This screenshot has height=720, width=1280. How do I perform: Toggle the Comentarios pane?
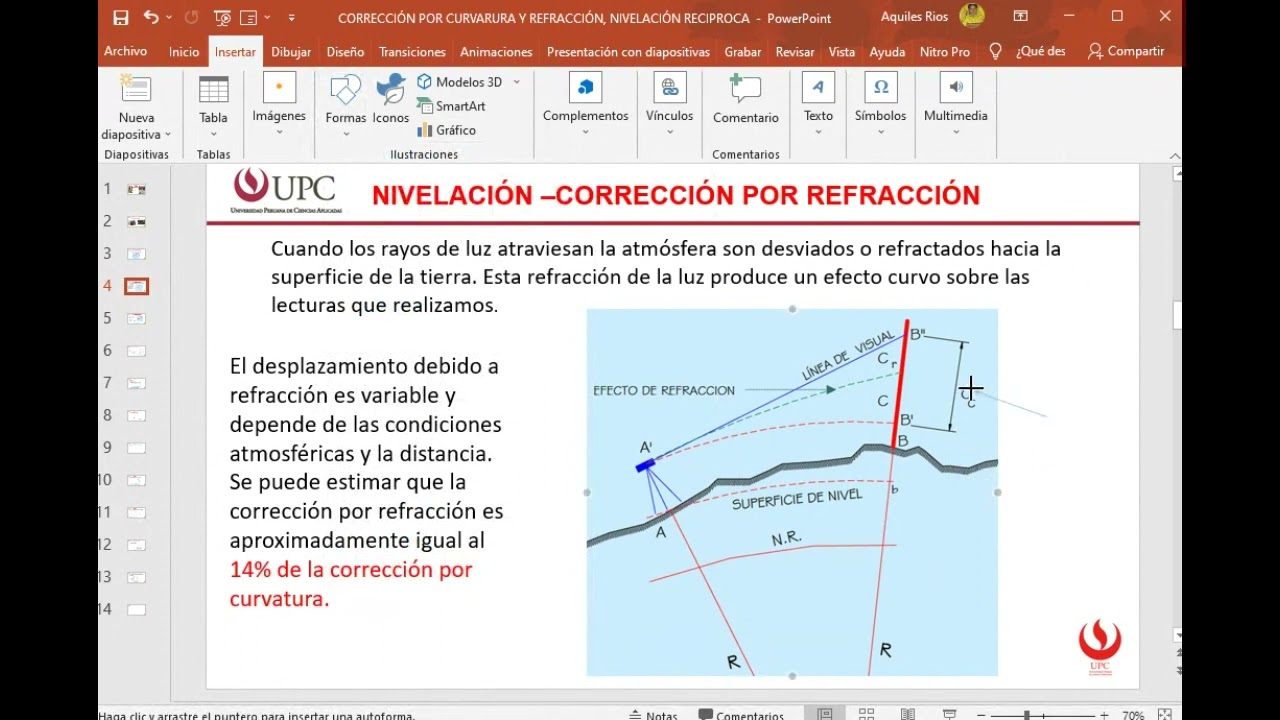tap(741, 715)
